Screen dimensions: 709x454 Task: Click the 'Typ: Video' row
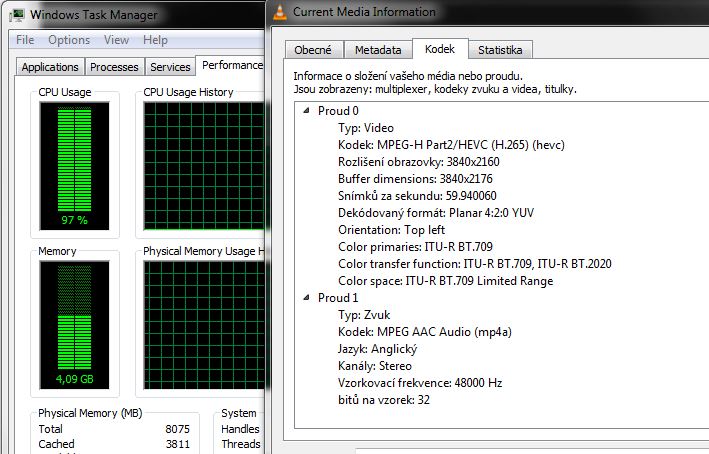366,128
